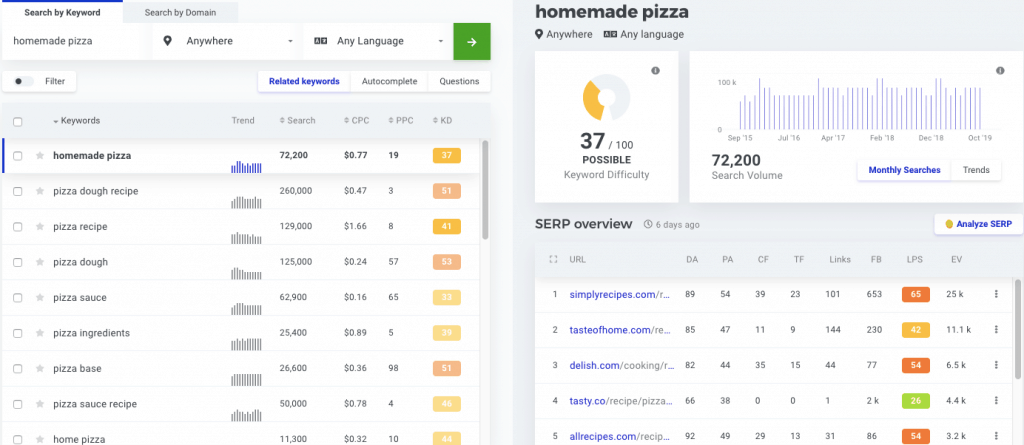Viewport: 1024px width, 445px height.
Task: Select the Related keywords tab
Action: tap(304, 82)
